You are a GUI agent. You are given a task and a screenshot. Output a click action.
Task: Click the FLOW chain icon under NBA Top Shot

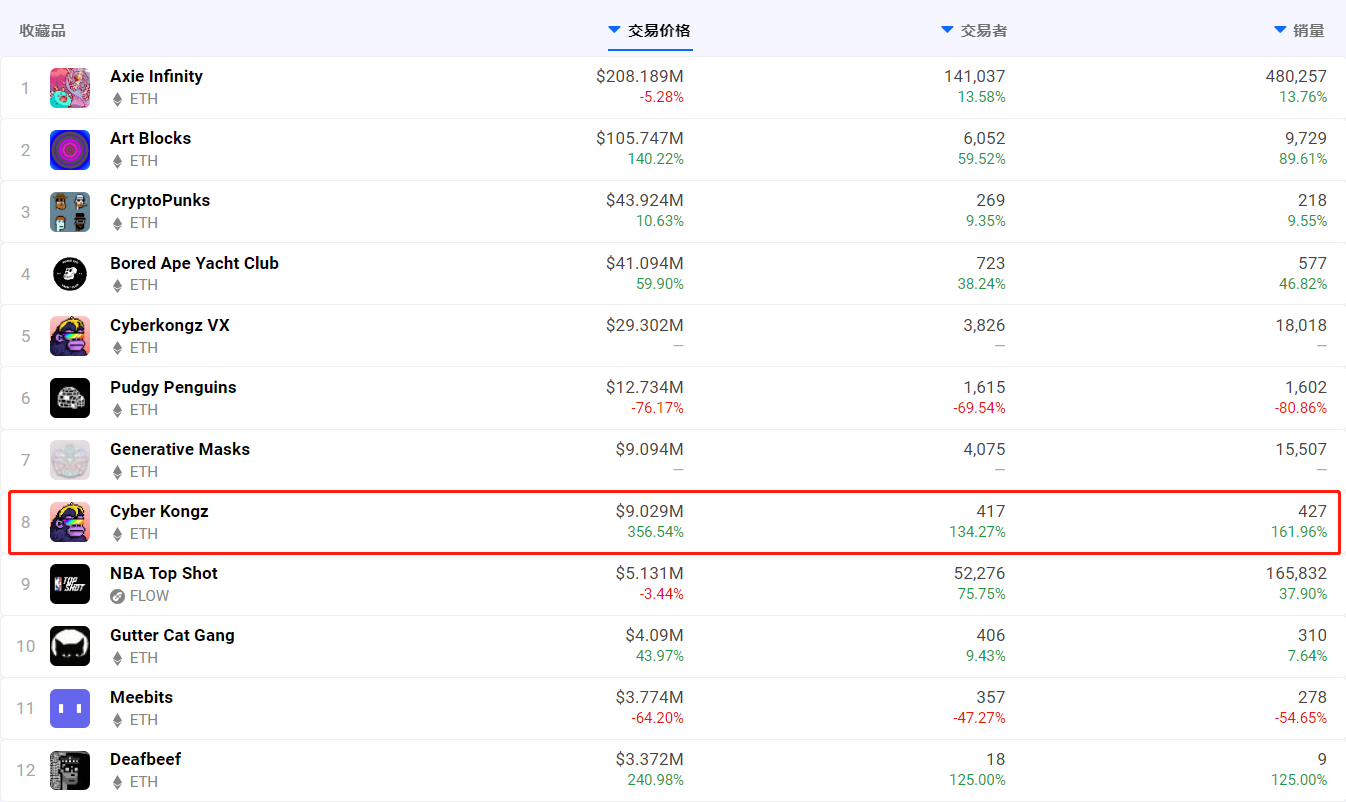pyautogui.click(x=117, y=596)
